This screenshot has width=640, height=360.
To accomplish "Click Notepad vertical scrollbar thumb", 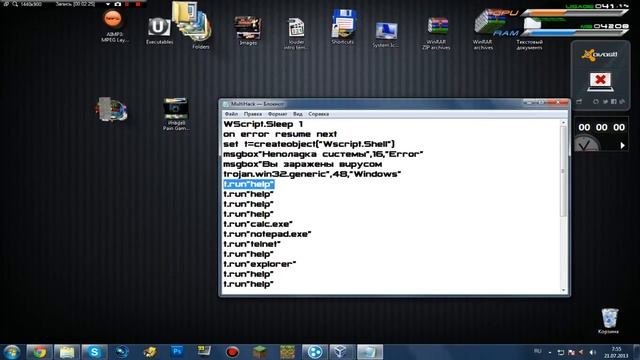I will (564, 171).
